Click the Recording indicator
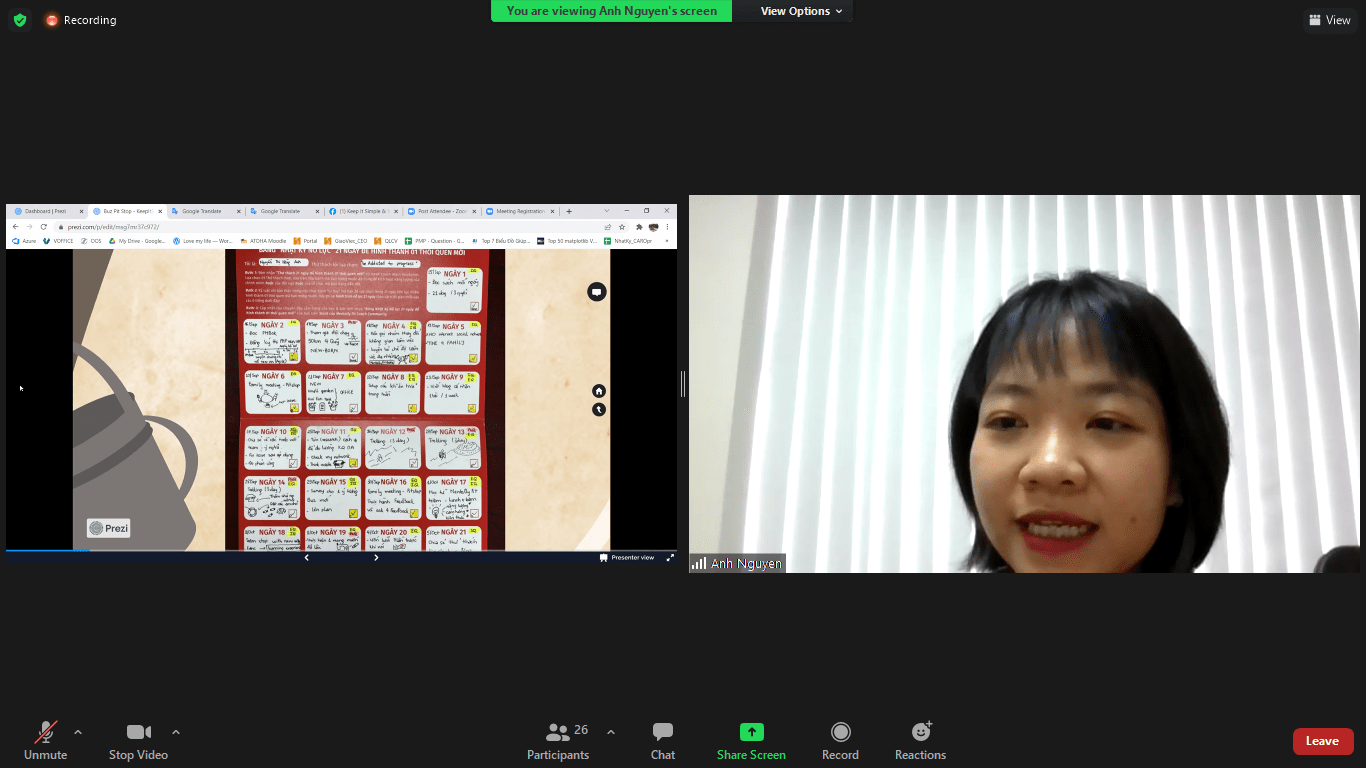Viewport: 1366px width, 768px height. coord(81,20)
